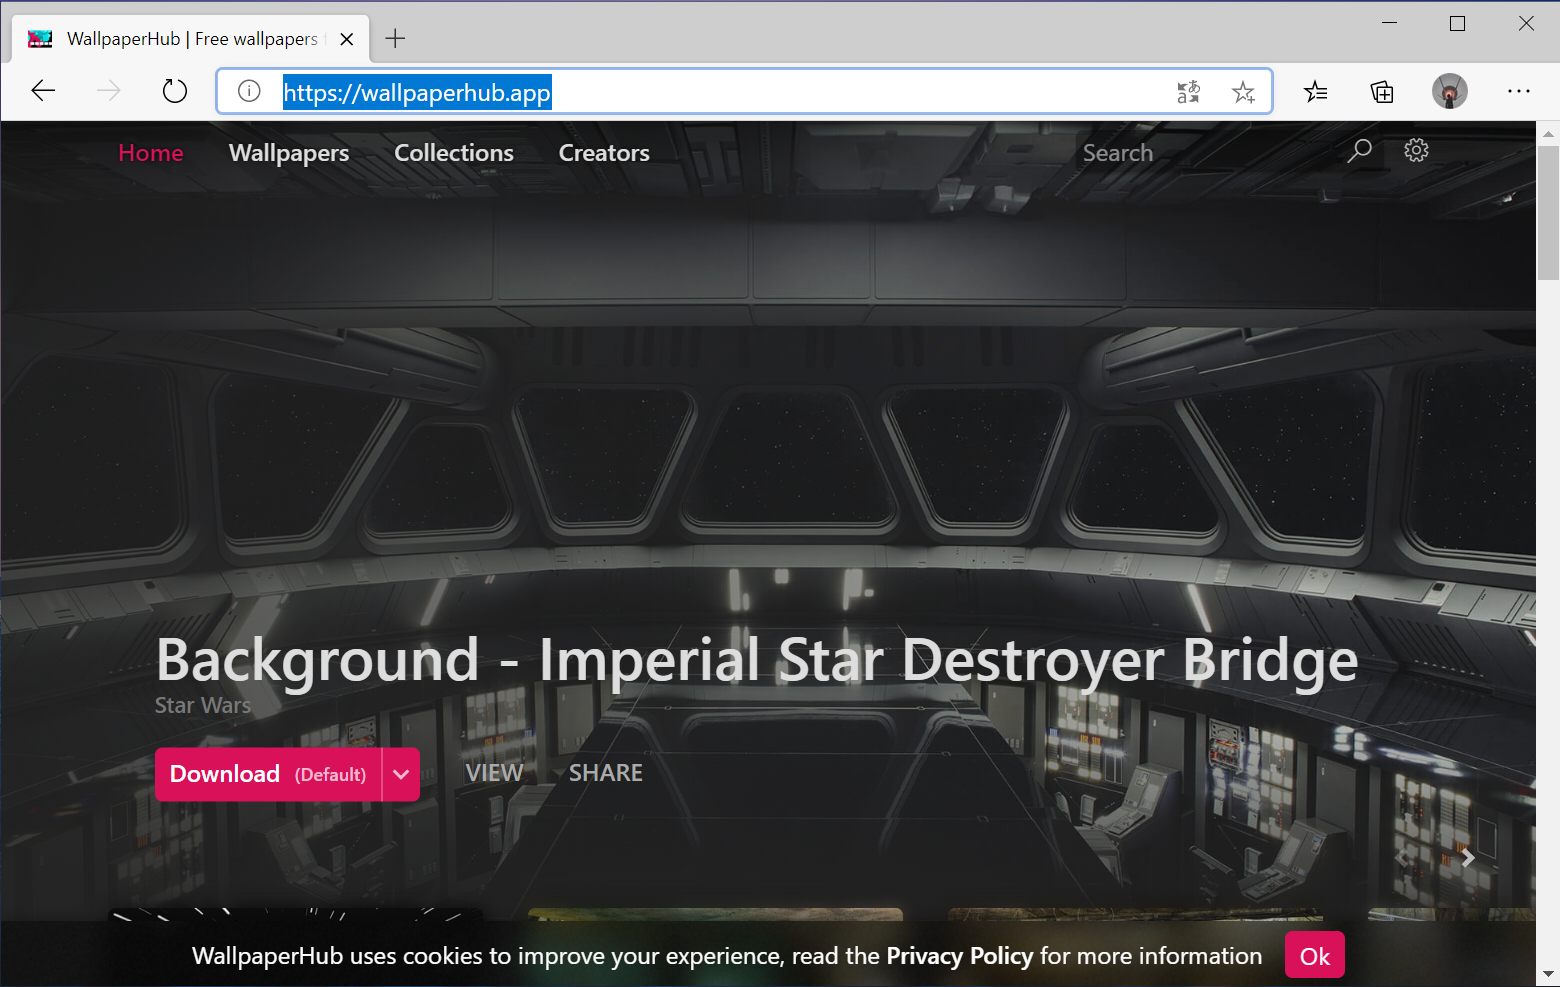Open the Favorites list icon

click(1316, 92)
